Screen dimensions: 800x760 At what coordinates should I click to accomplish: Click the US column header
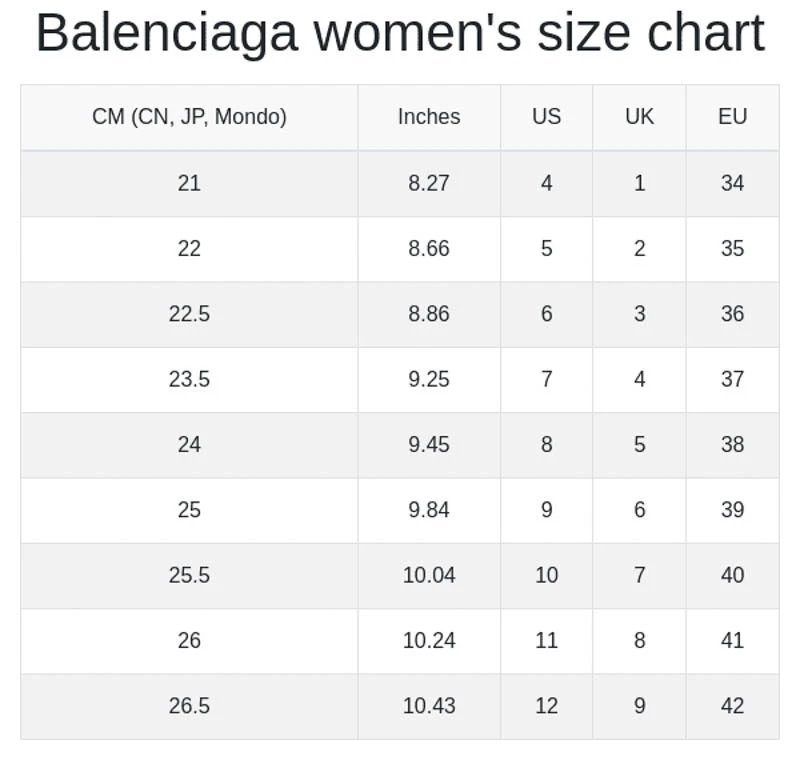click(546, 117)
